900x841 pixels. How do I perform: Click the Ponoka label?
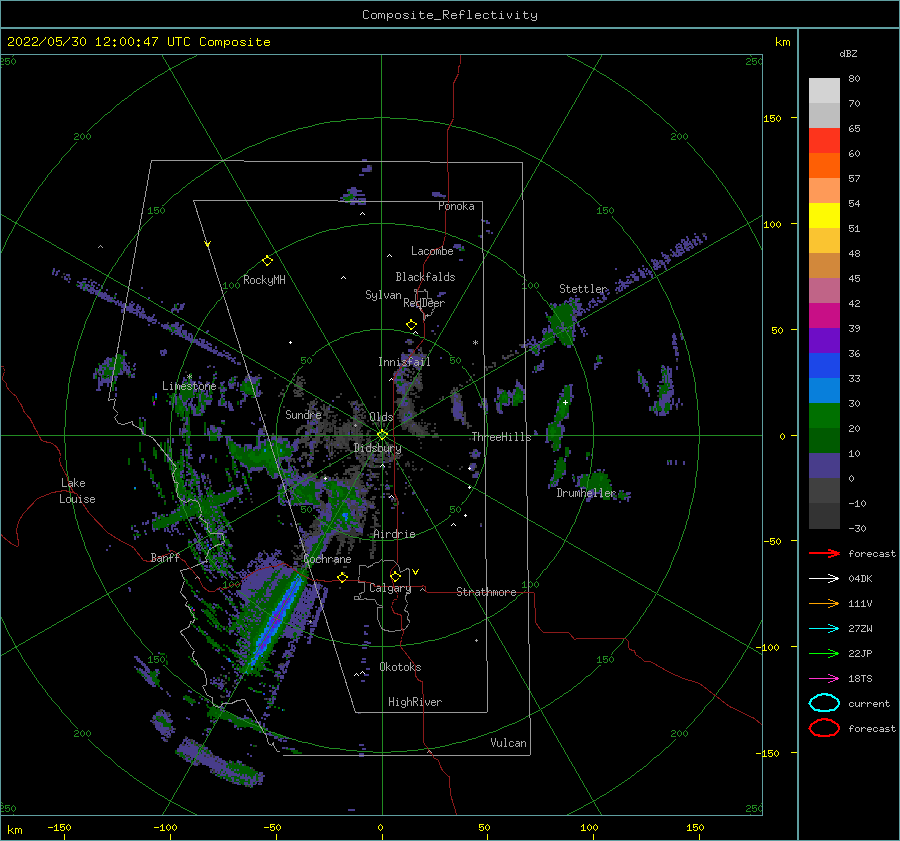tap(456, 206)
